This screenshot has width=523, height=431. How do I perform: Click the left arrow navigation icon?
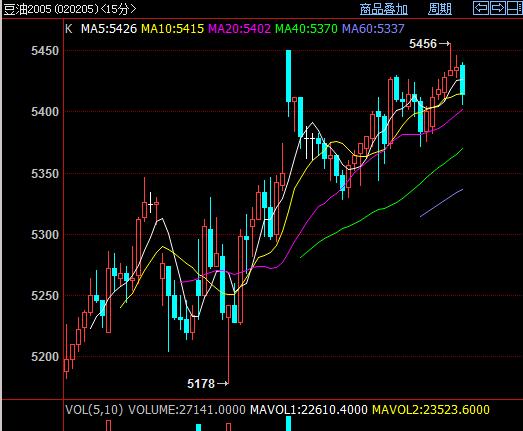click(x=481, y=8)
